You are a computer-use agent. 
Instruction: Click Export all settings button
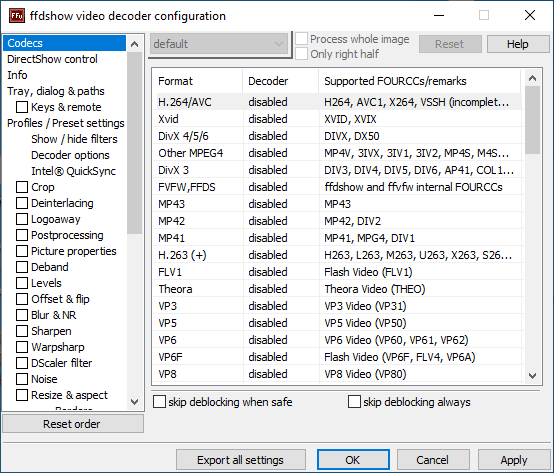point(241,460)
